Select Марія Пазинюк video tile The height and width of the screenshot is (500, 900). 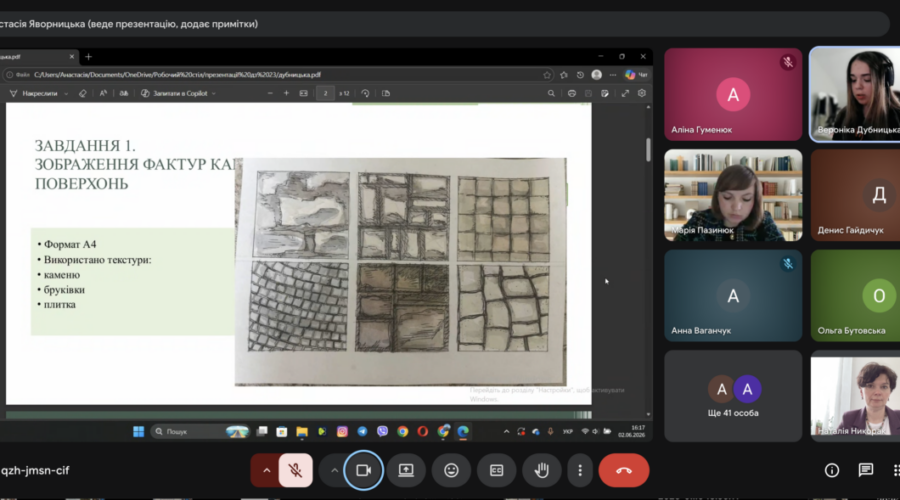[733, 195]
